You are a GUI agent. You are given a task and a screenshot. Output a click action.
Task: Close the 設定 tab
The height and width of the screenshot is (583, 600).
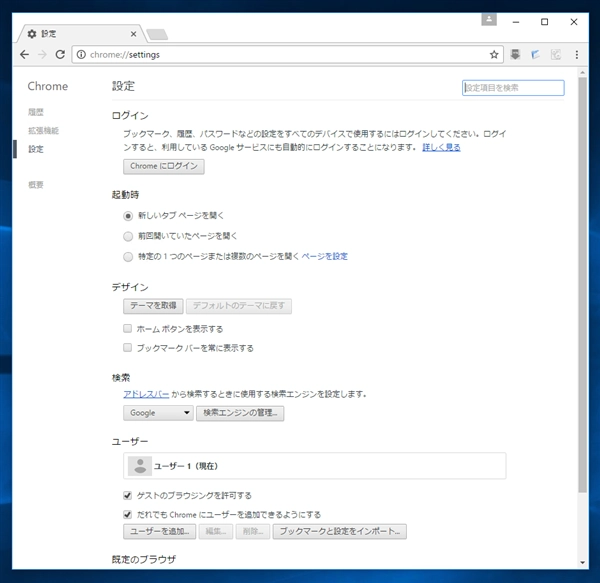tap(134, 34)
